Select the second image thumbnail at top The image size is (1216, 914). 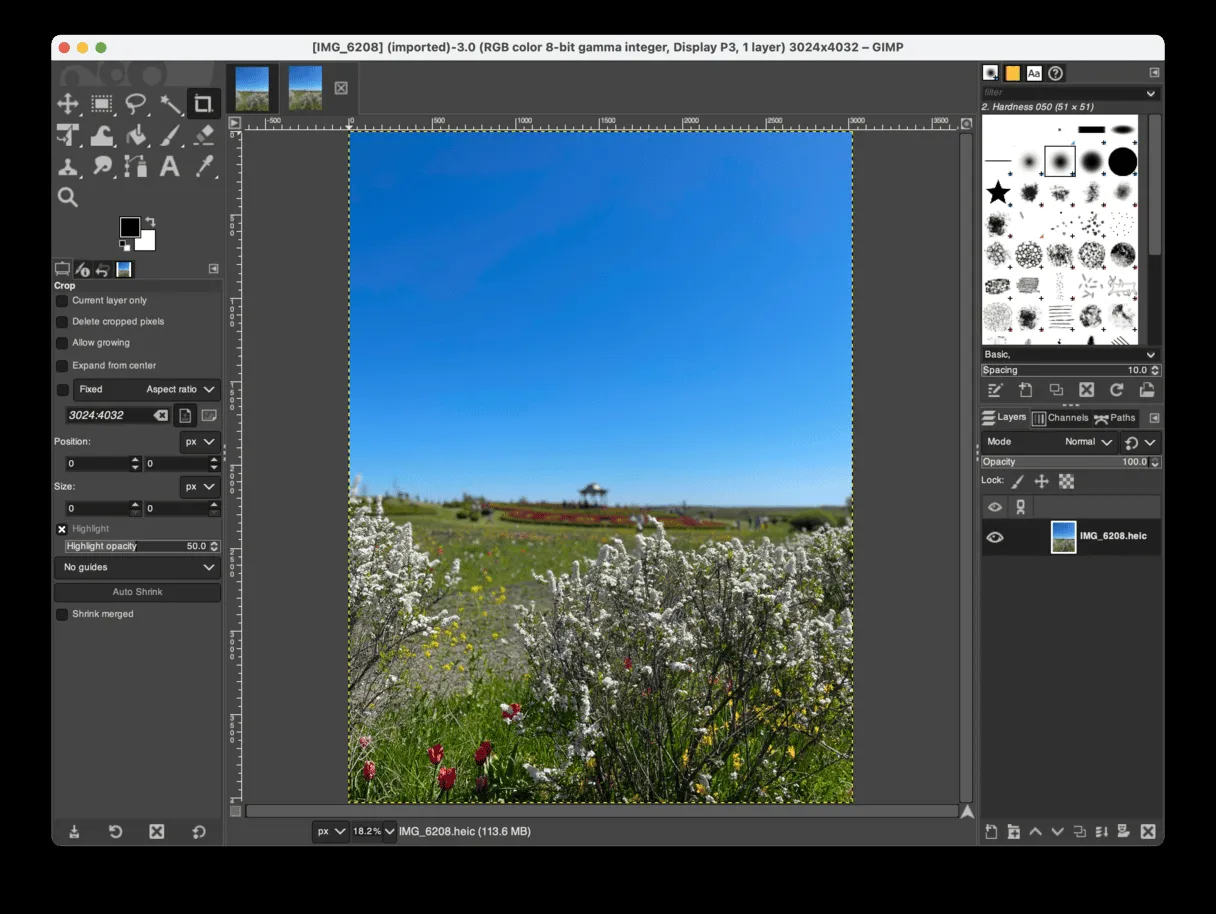click(x=305, y=87)
